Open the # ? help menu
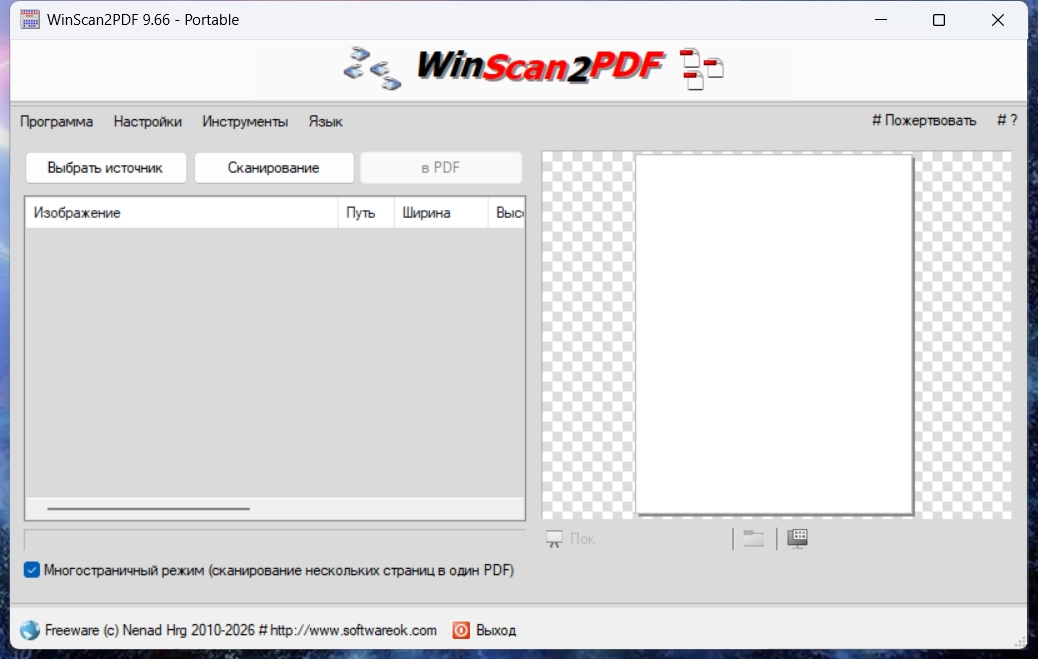1038x659 pixels. click(1007, 121)
